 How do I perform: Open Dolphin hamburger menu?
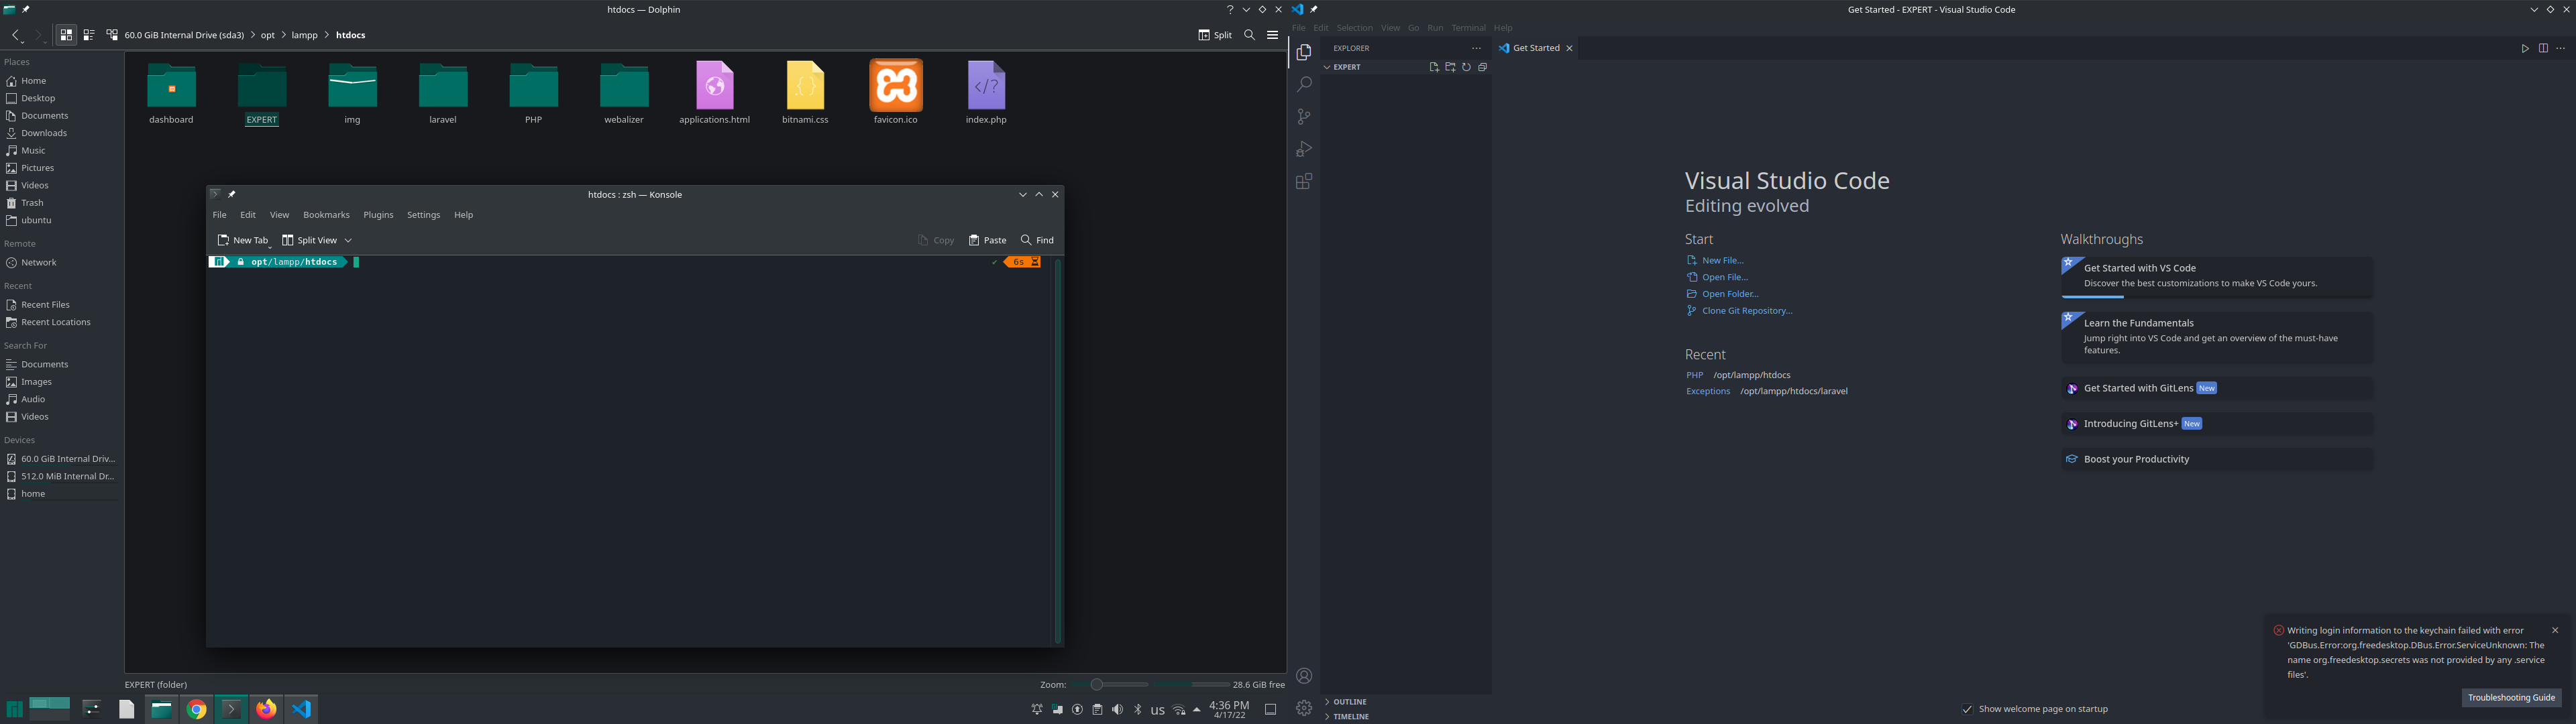coord(1272,35)
